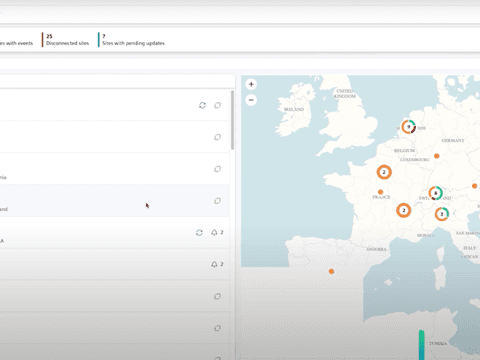Select the orange site dot in Germany
Screen dimensions: 480x360
(437, 156)
